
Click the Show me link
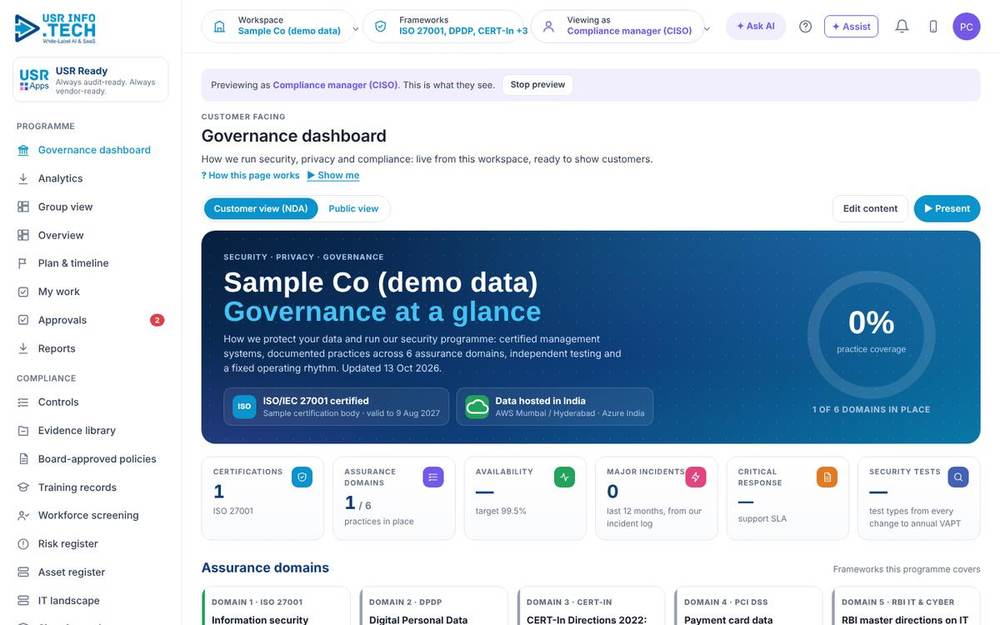(x=334, y=175)
